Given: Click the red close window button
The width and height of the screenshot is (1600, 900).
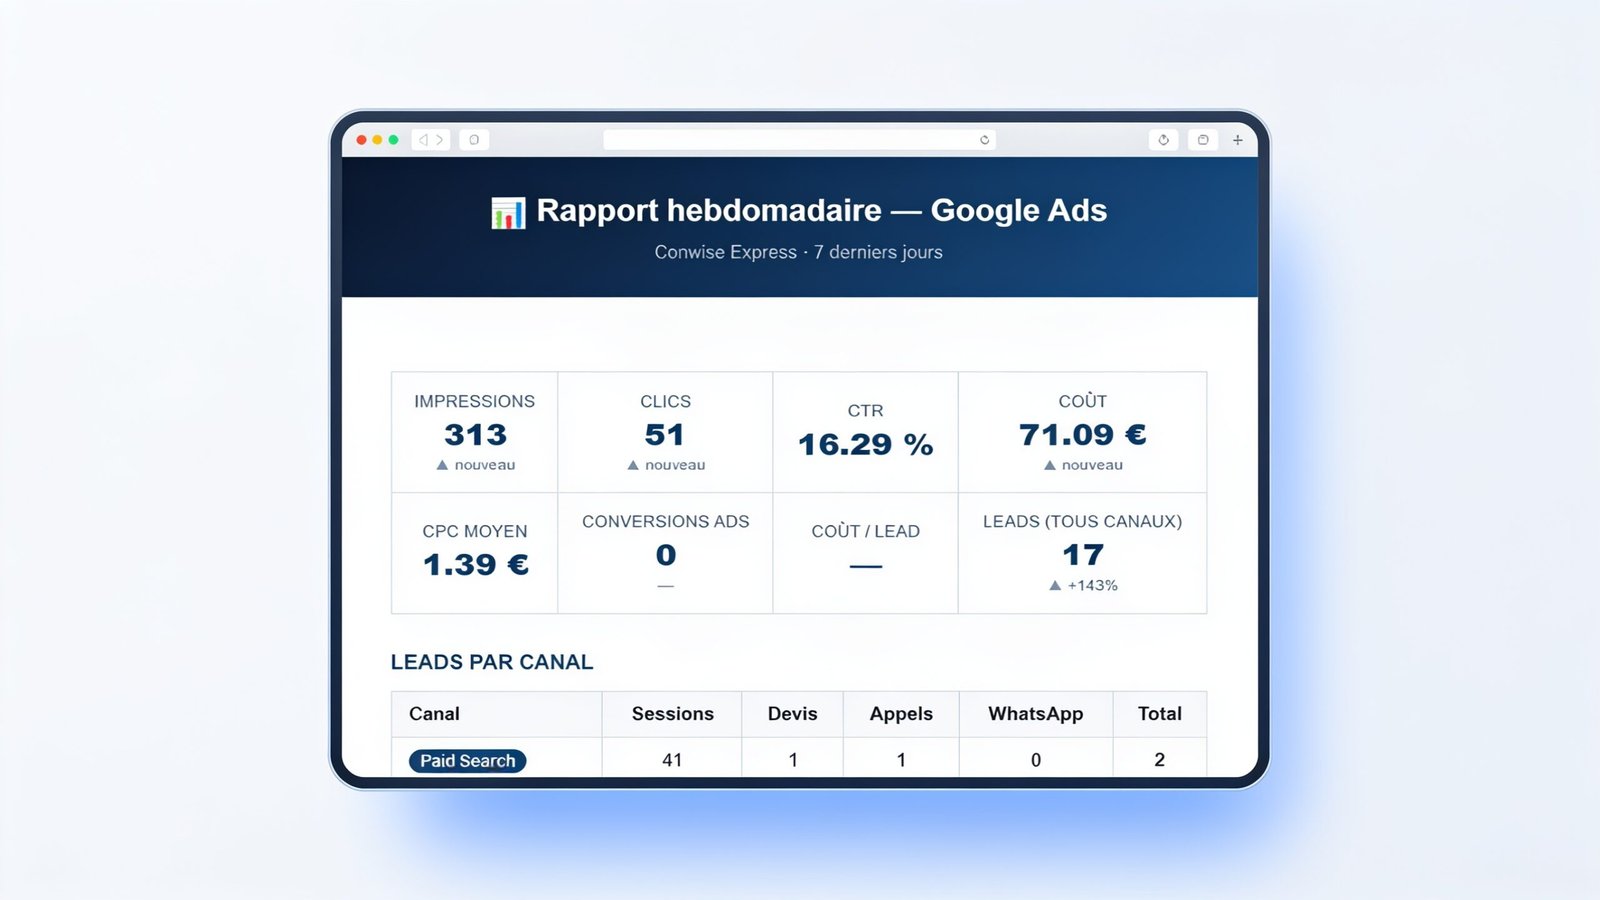Looking at the screenshot, I should point(361,140).
